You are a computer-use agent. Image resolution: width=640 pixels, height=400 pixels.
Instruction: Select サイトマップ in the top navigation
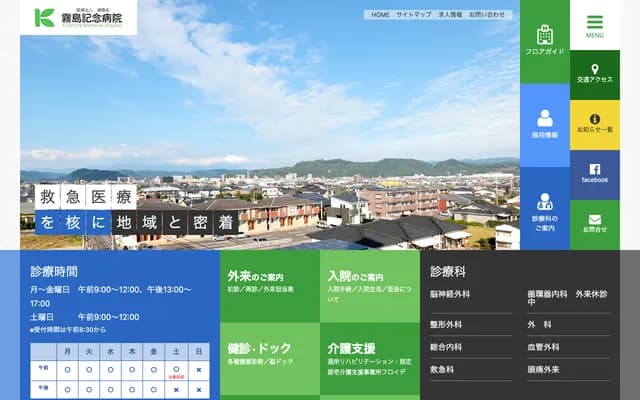[x=413, y=15]
